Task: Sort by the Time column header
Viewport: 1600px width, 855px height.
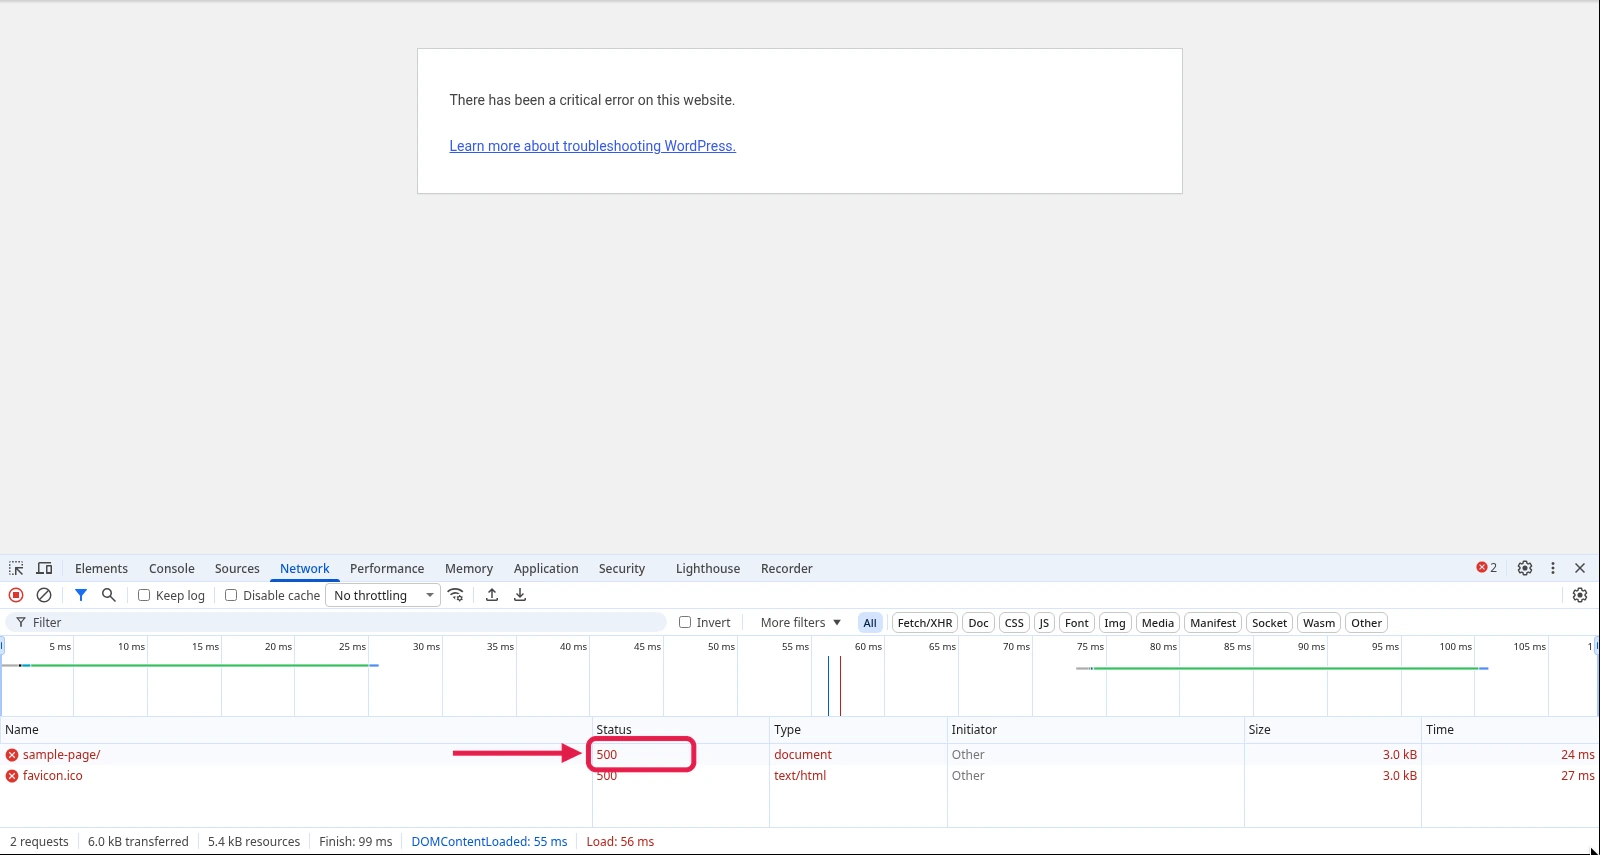Action: coord(1510,730)
